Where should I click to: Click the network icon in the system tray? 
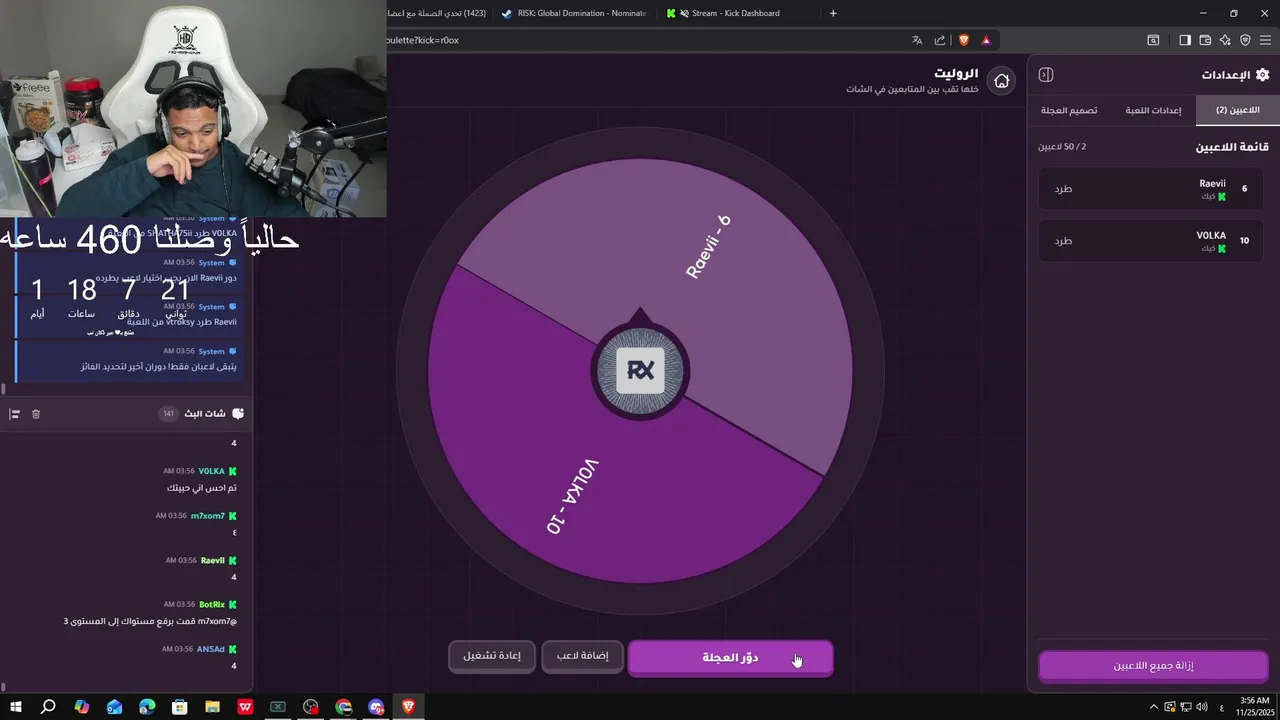coord(1185,707)
